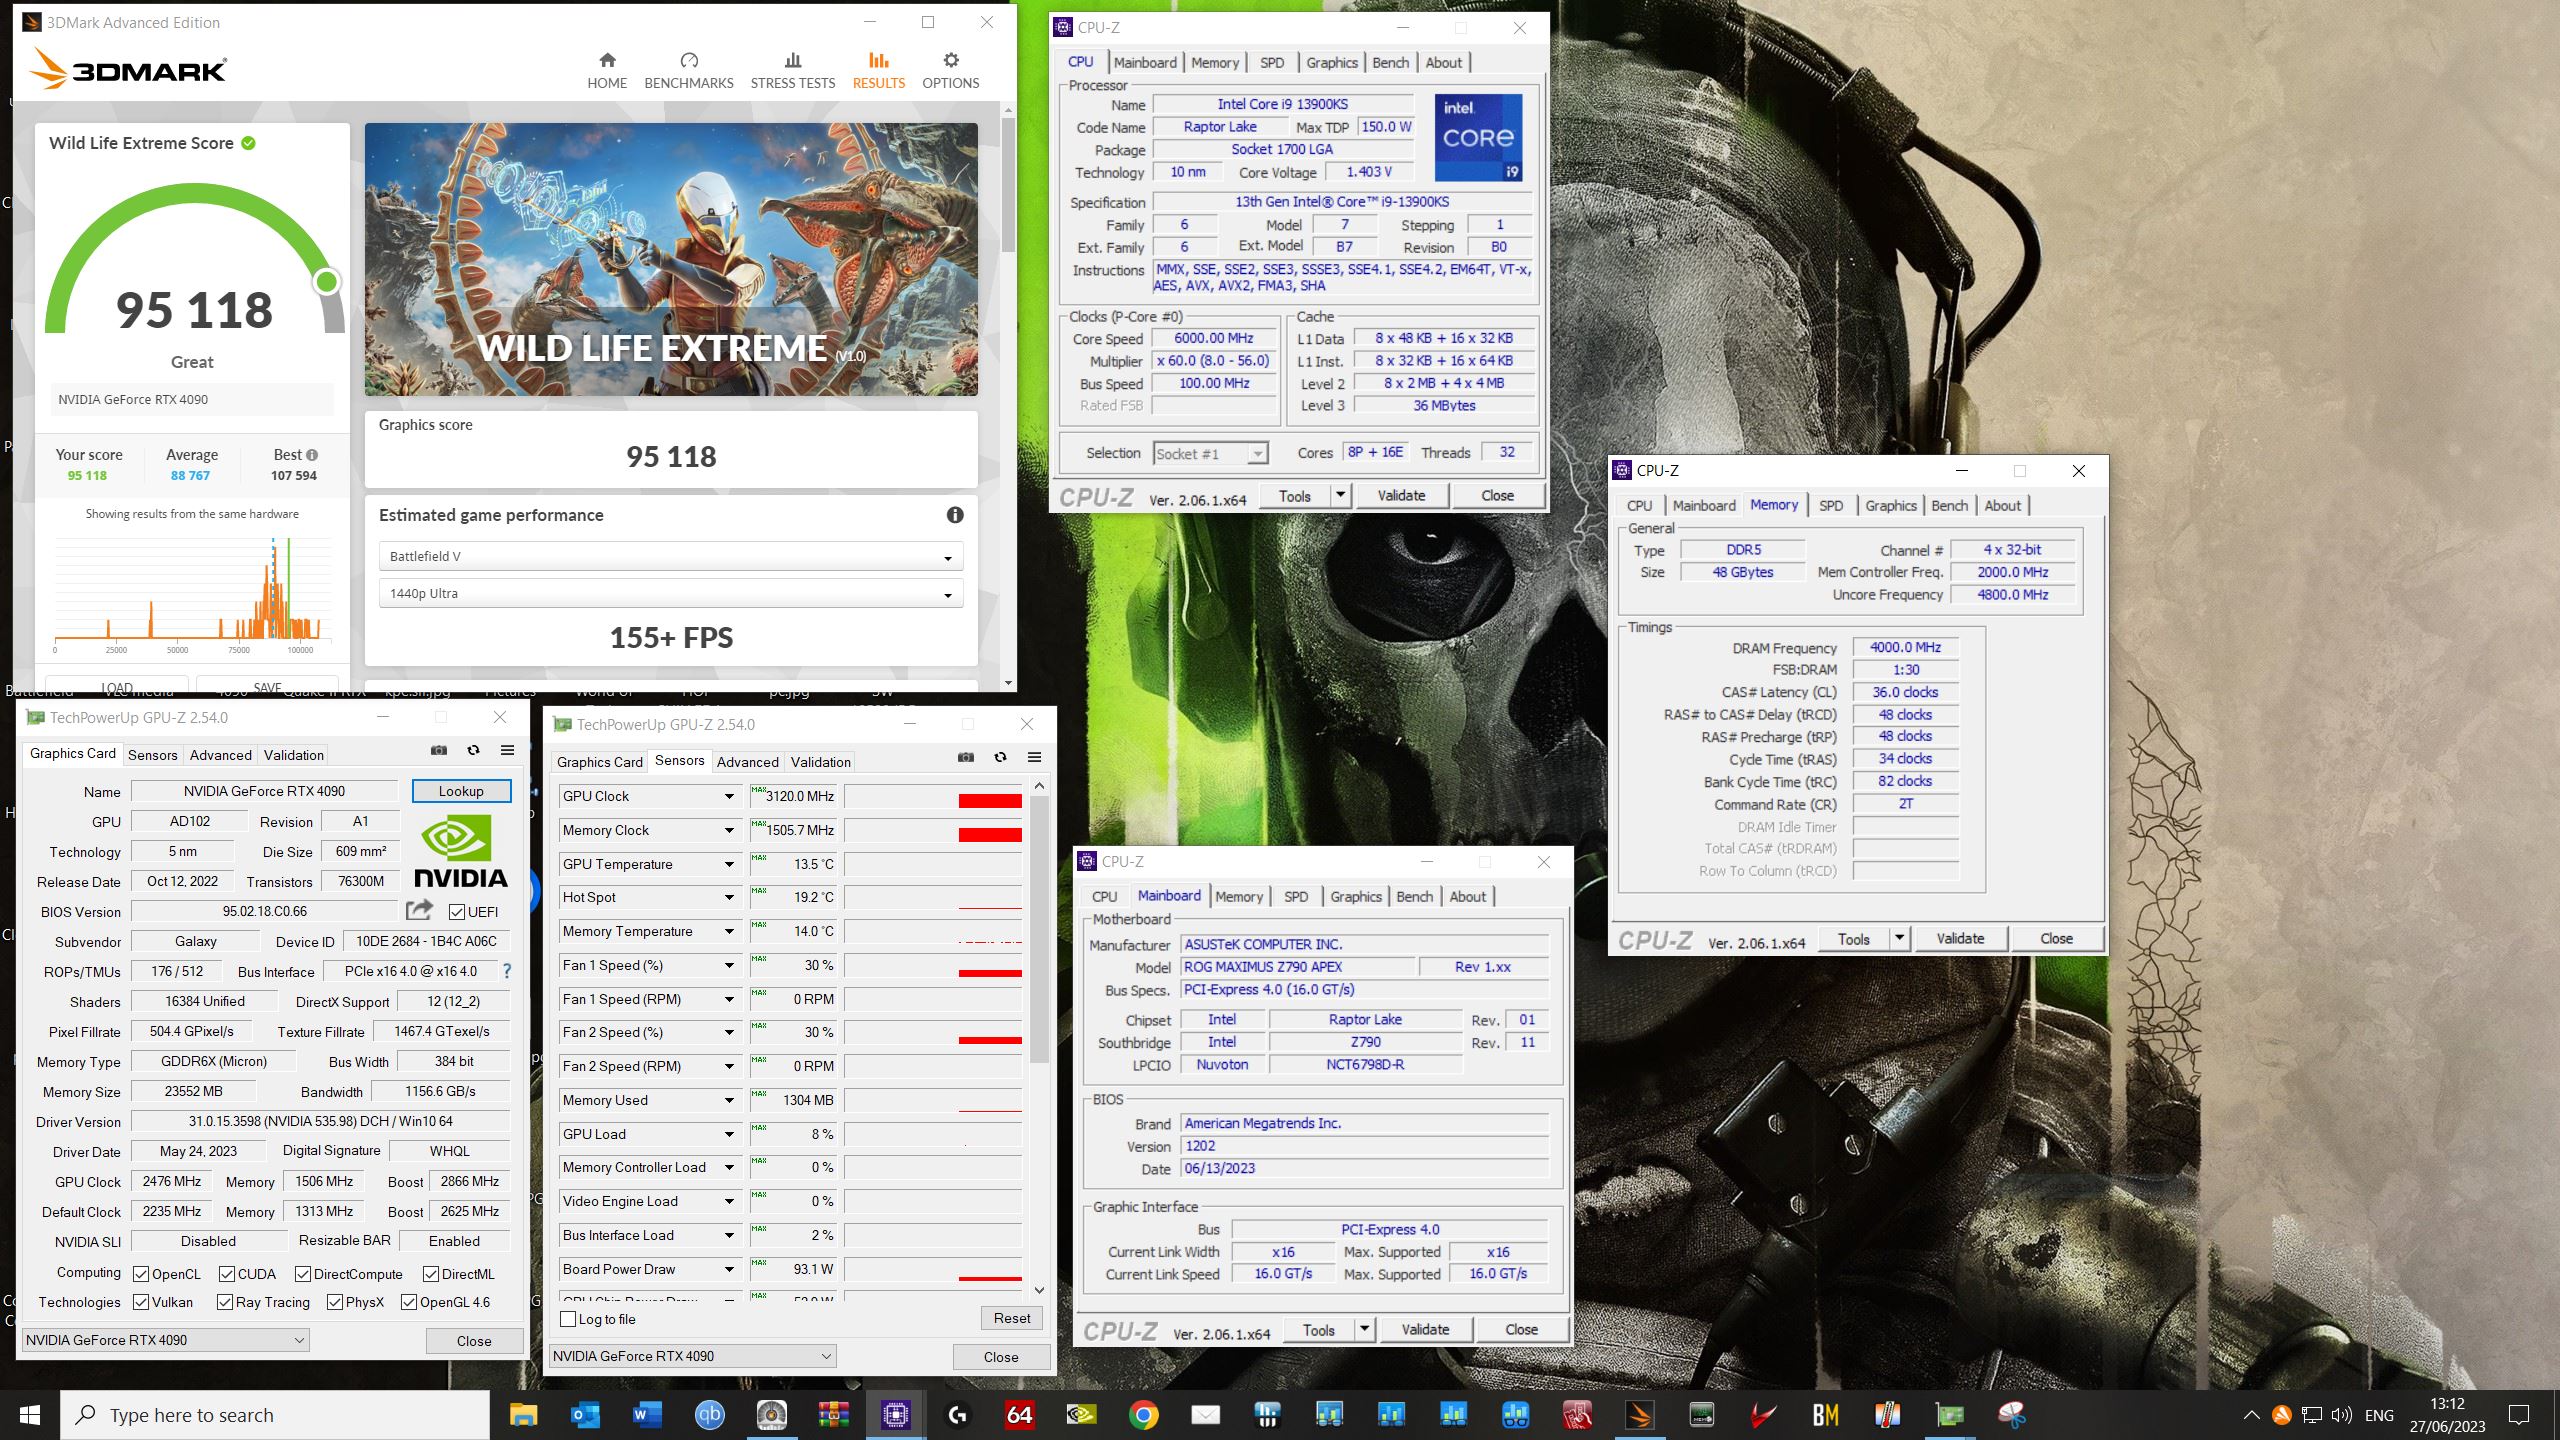The width and height of the screenshot is (2560, 1440).
Task: Click Close in GPU-Z Graphics Card window
Action: pos(474,1341)
